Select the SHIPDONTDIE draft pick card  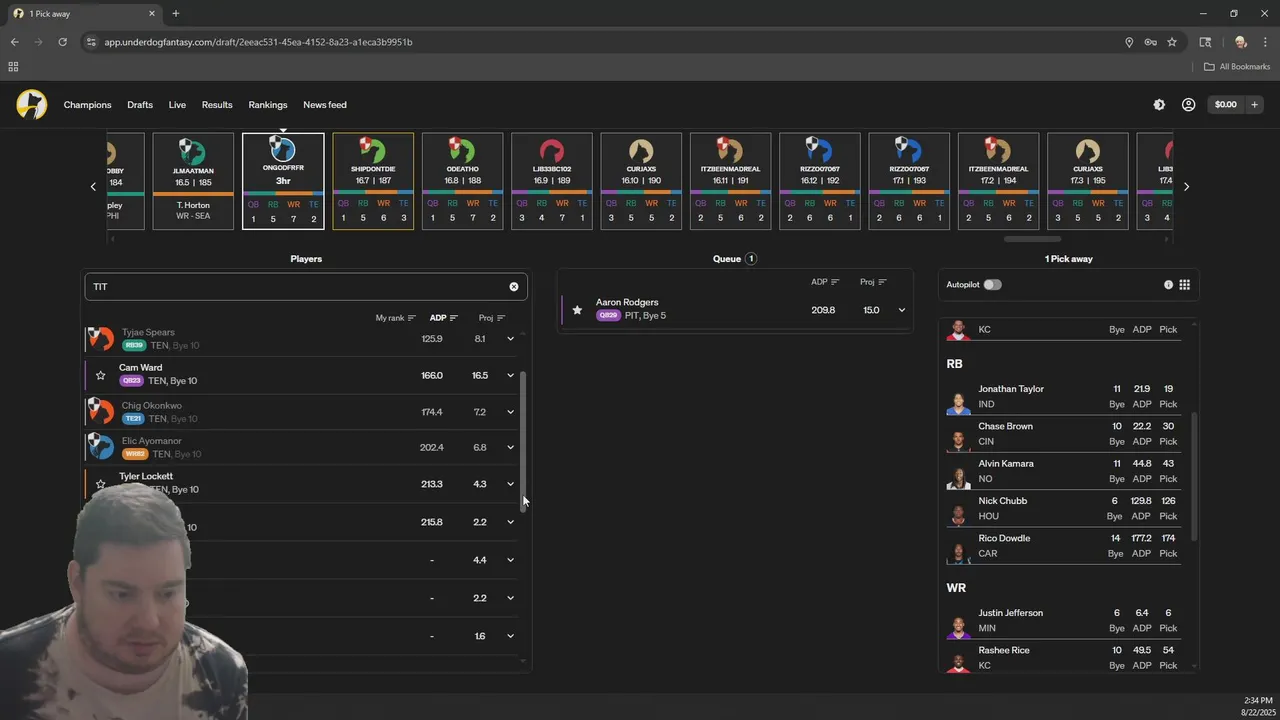373,181
